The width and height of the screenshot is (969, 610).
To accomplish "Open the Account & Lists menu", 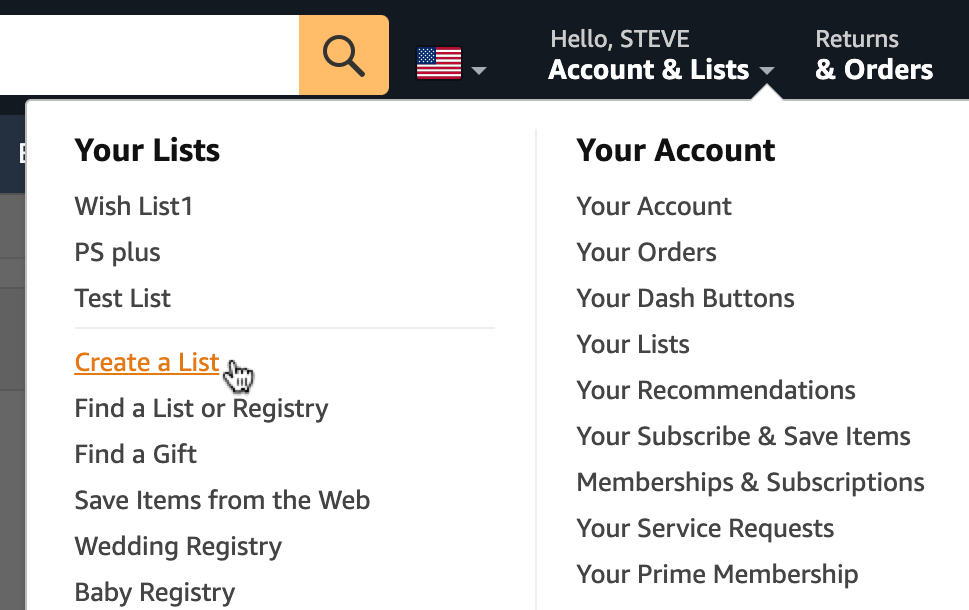I will coord(648,69).
